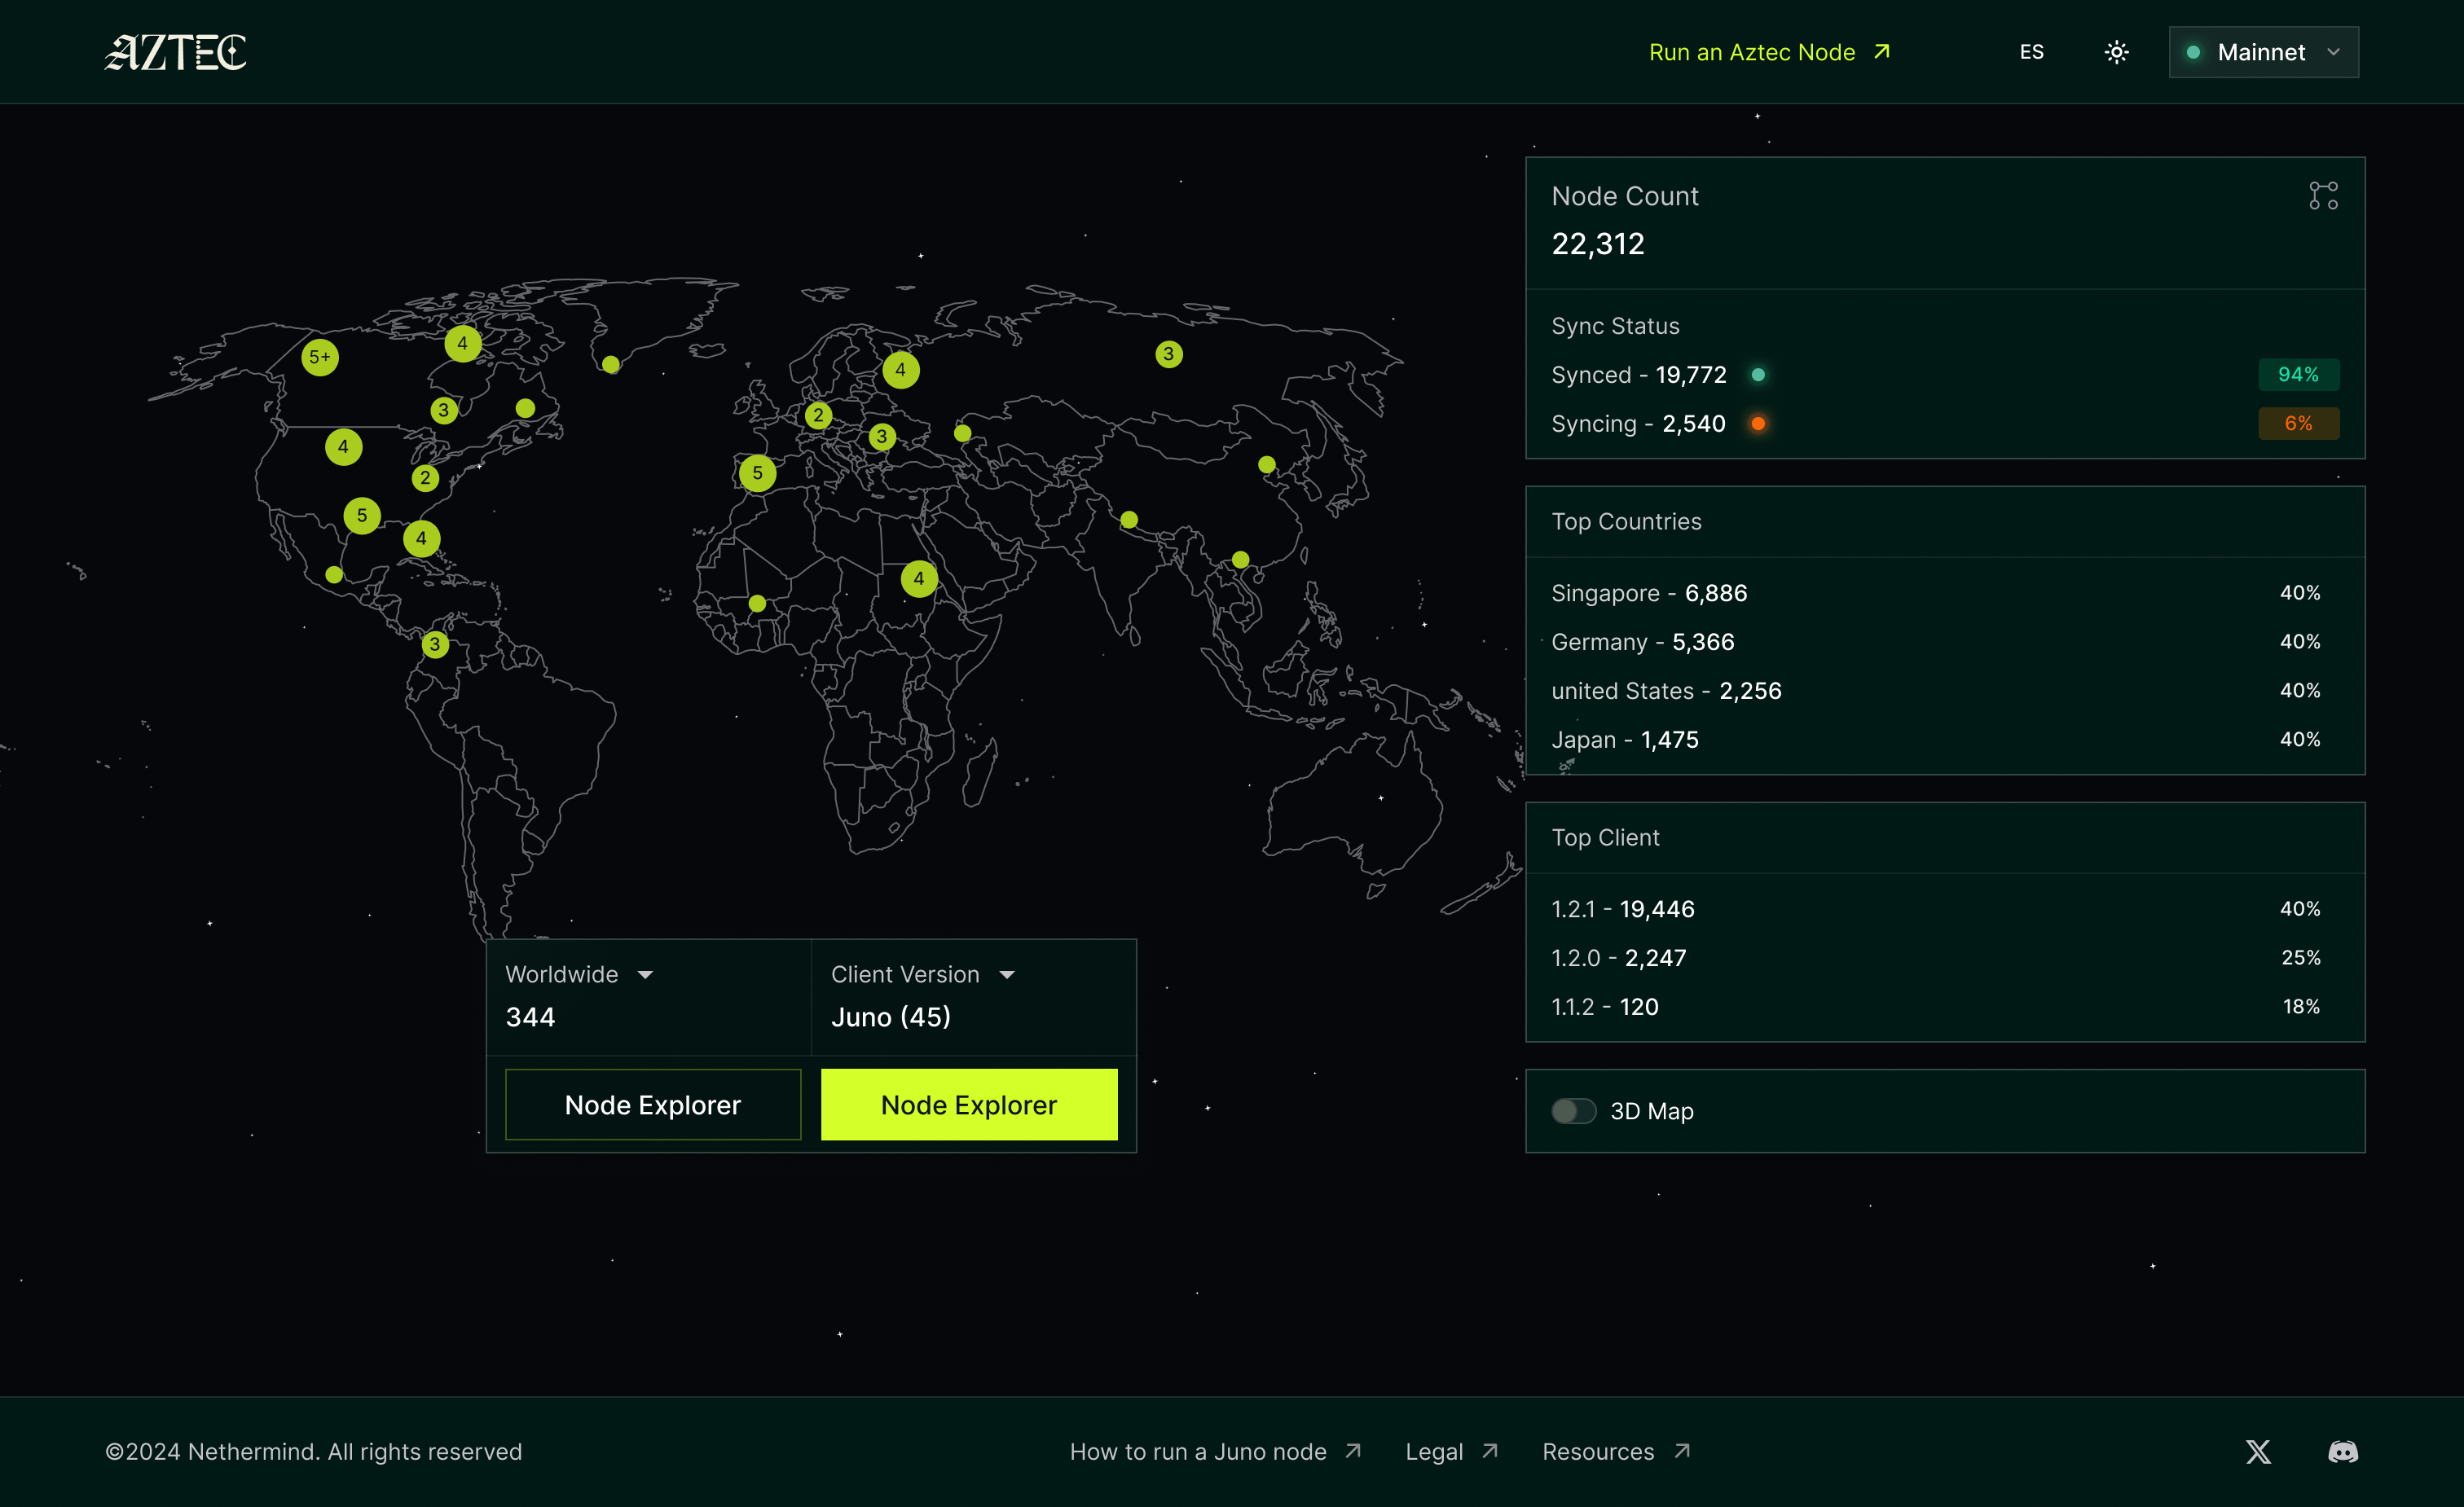The height and width of the screenshot is (1507, 2464).
Task: Click Run an Aztec Node link
Action: 1769,52
